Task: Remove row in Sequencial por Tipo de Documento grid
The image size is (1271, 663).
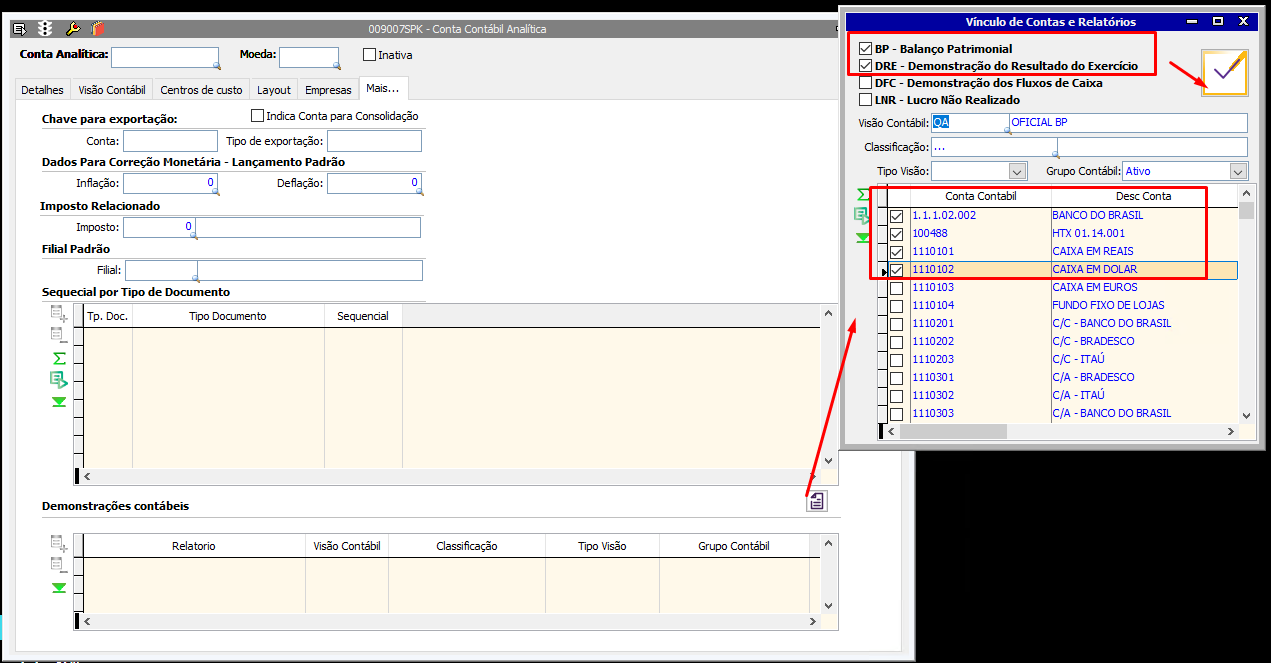Action: tap(59, 336)
